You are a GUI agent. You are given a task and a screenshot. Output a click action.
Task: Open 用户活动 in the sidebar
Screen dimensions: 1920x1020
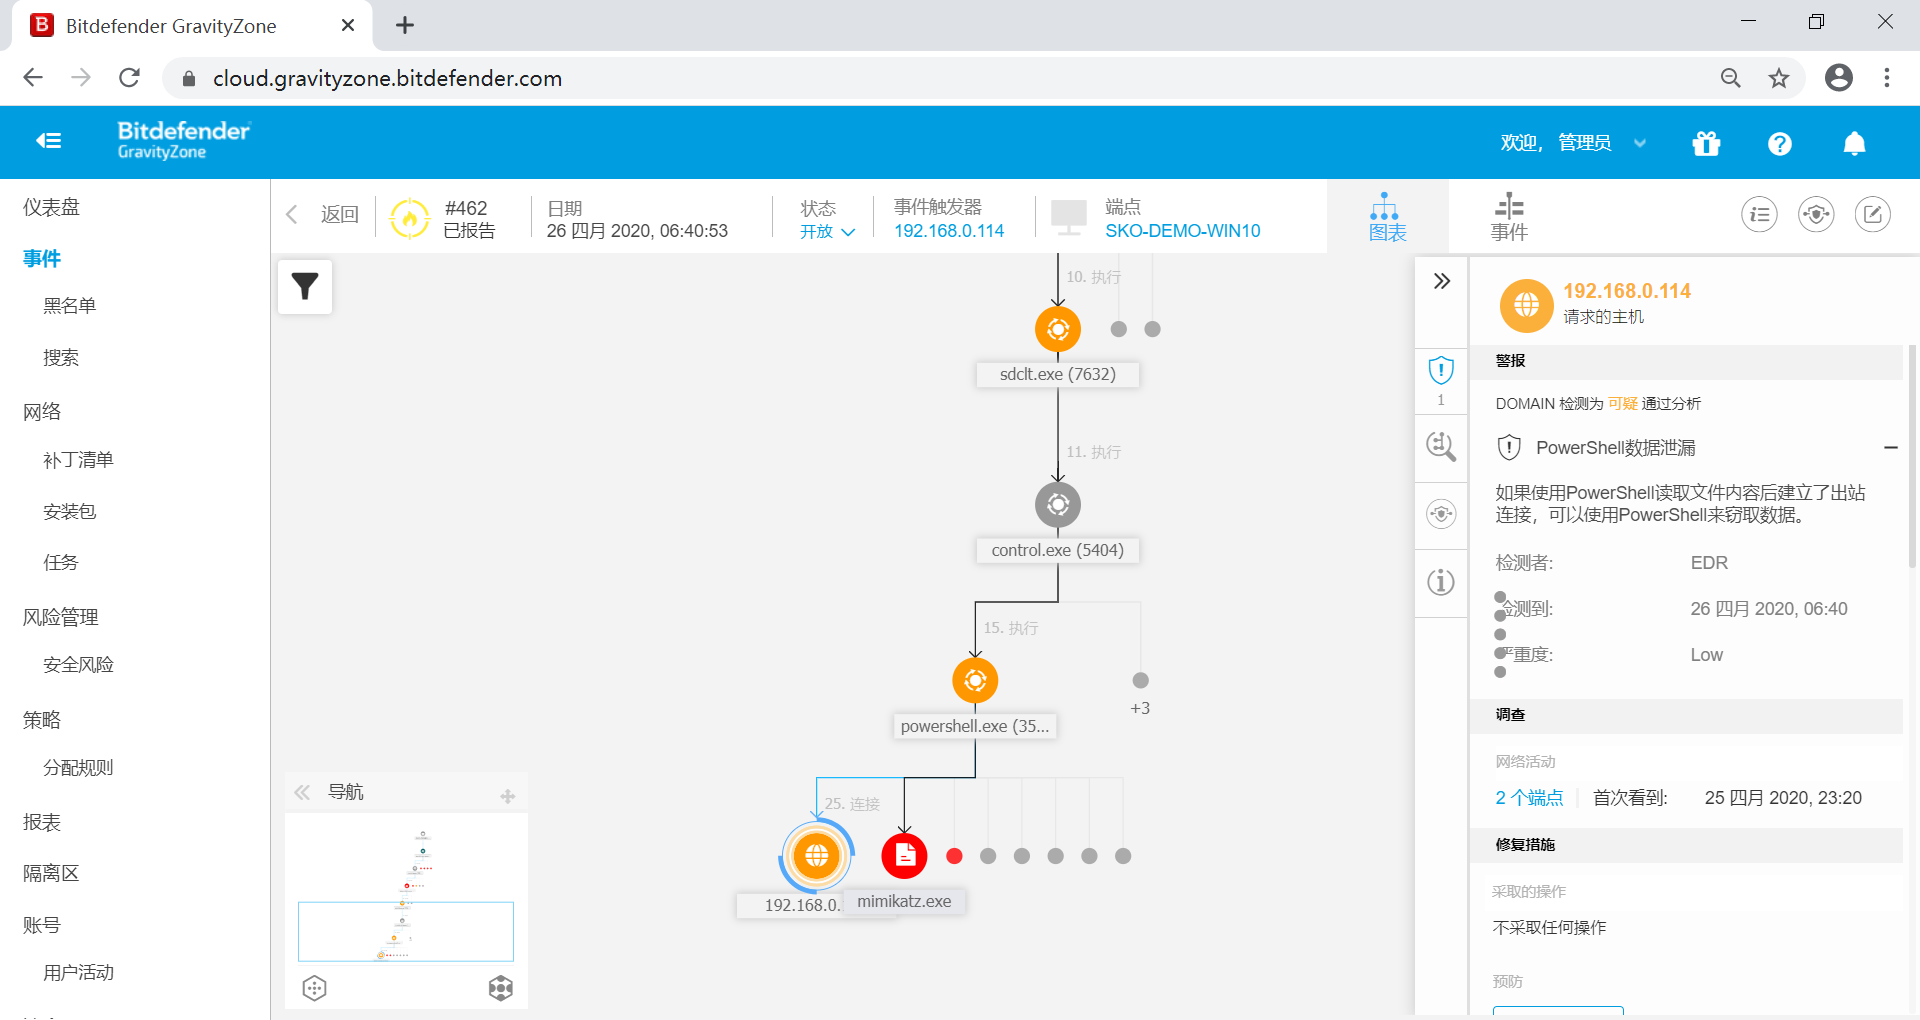coord(78,973)
